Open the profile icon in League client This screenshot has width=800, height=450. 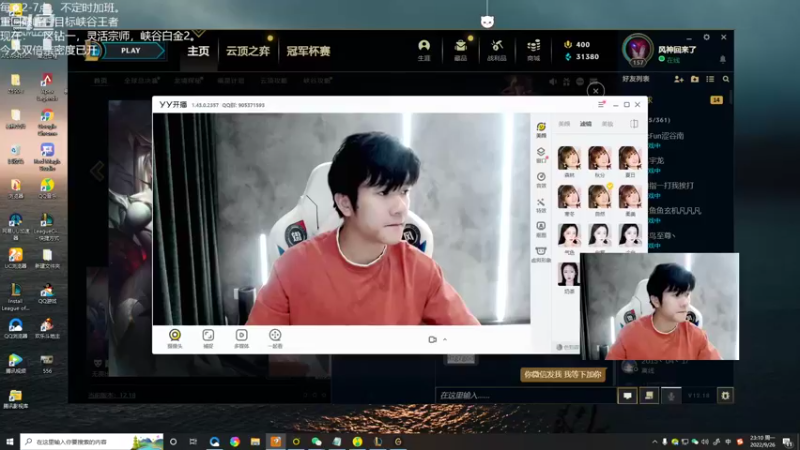click(x=424, y=50)
